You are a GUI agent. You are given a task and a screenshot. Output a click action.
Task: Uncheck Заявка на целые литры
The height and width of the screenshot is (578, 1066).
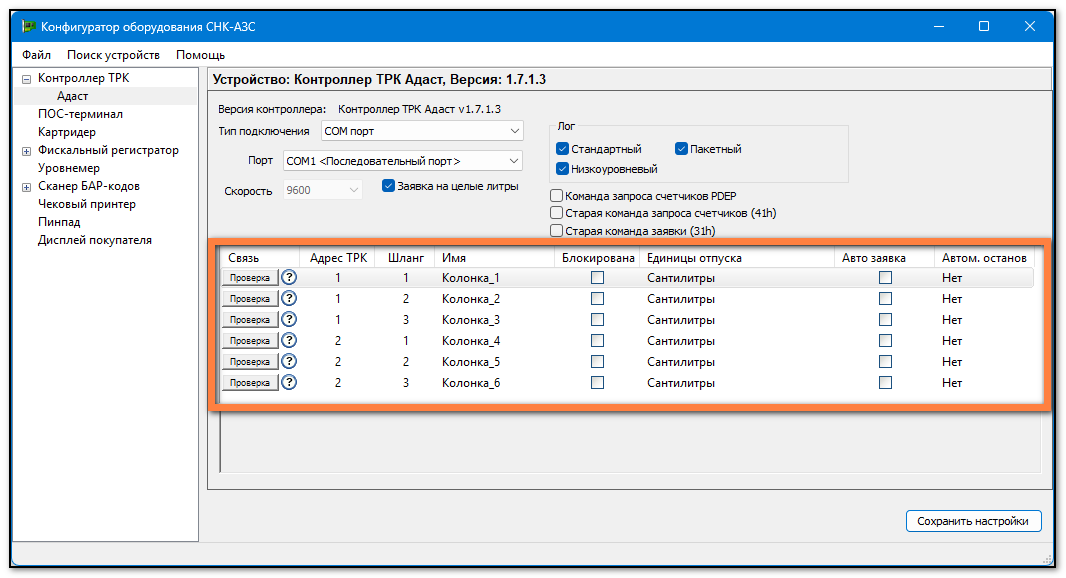coord(389,185)
